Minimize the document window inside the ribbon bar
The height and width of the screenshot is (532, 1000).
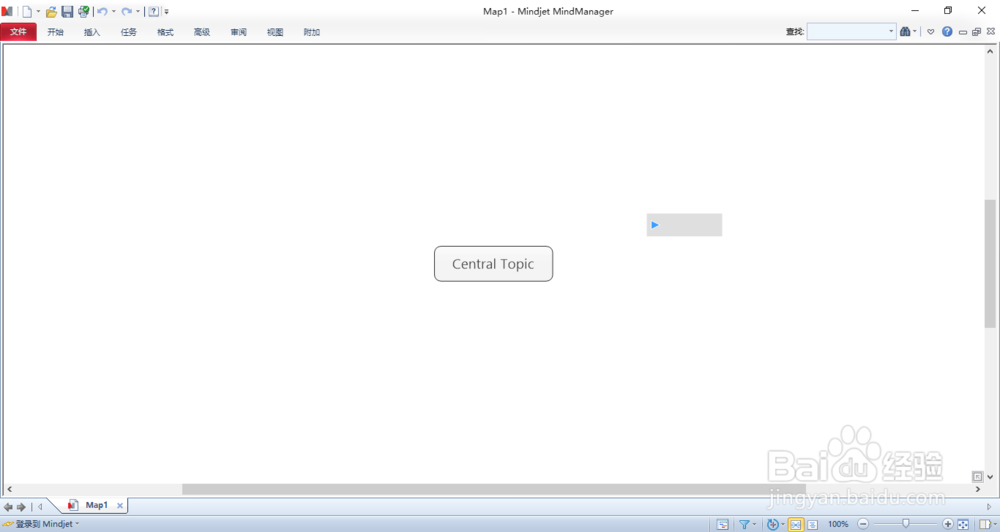[x=963, y=32]
